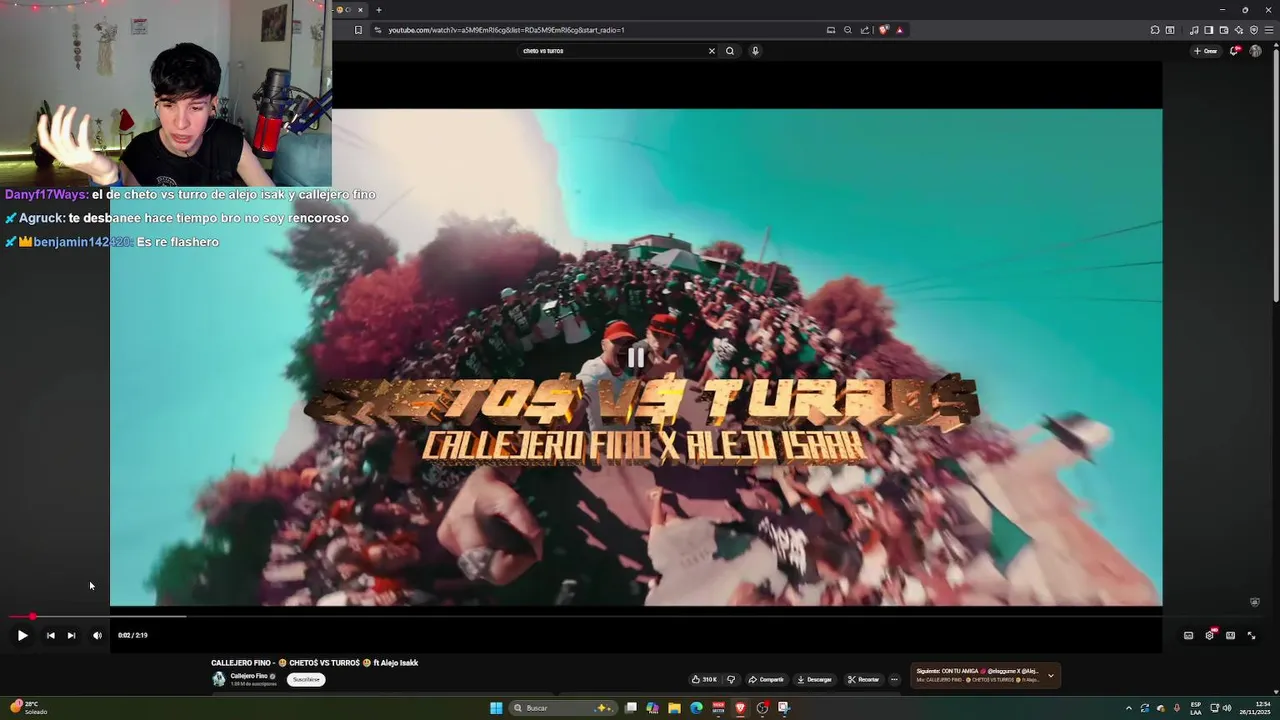This screenshot has height=720, width=1280.
Task: Click the Compartir share button
Action: click(x=766, y=679)
